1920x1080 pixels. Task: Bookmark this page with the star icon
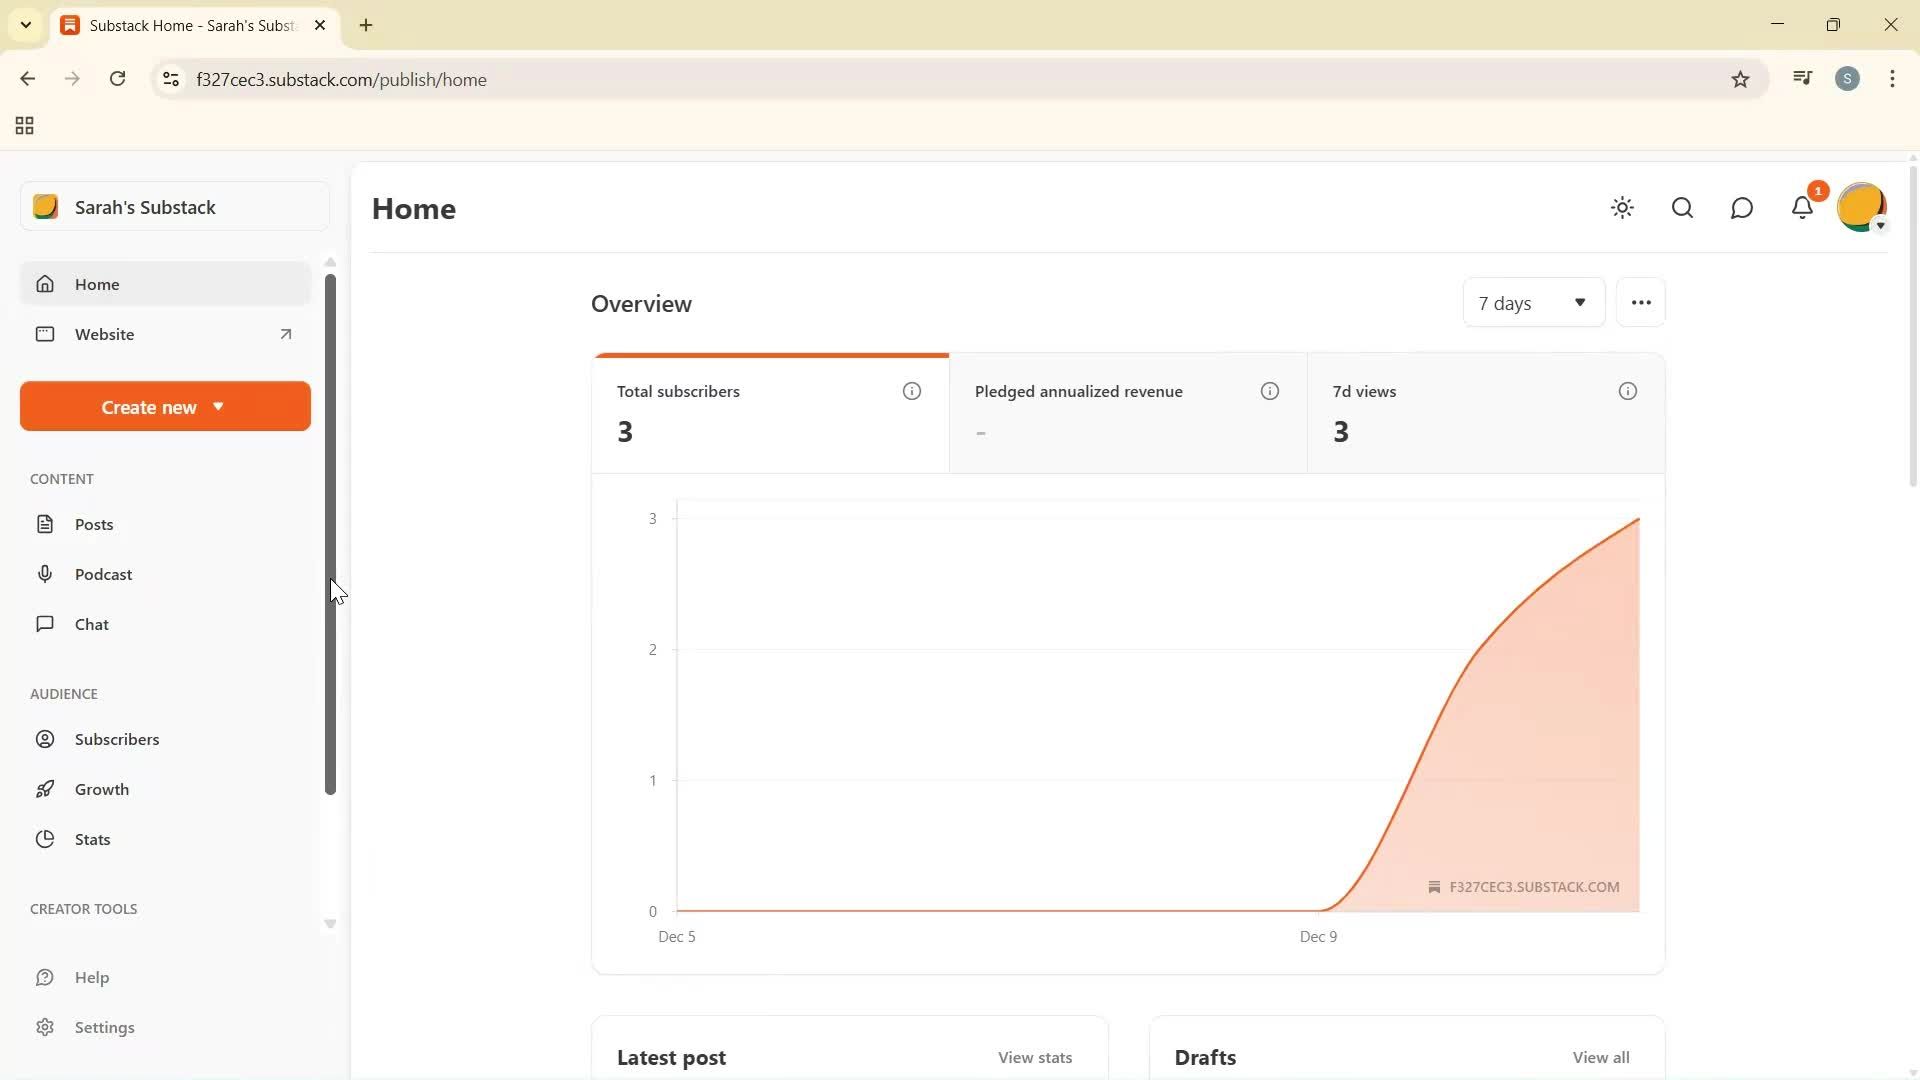pyautogui.click(x=1740, y=80)
